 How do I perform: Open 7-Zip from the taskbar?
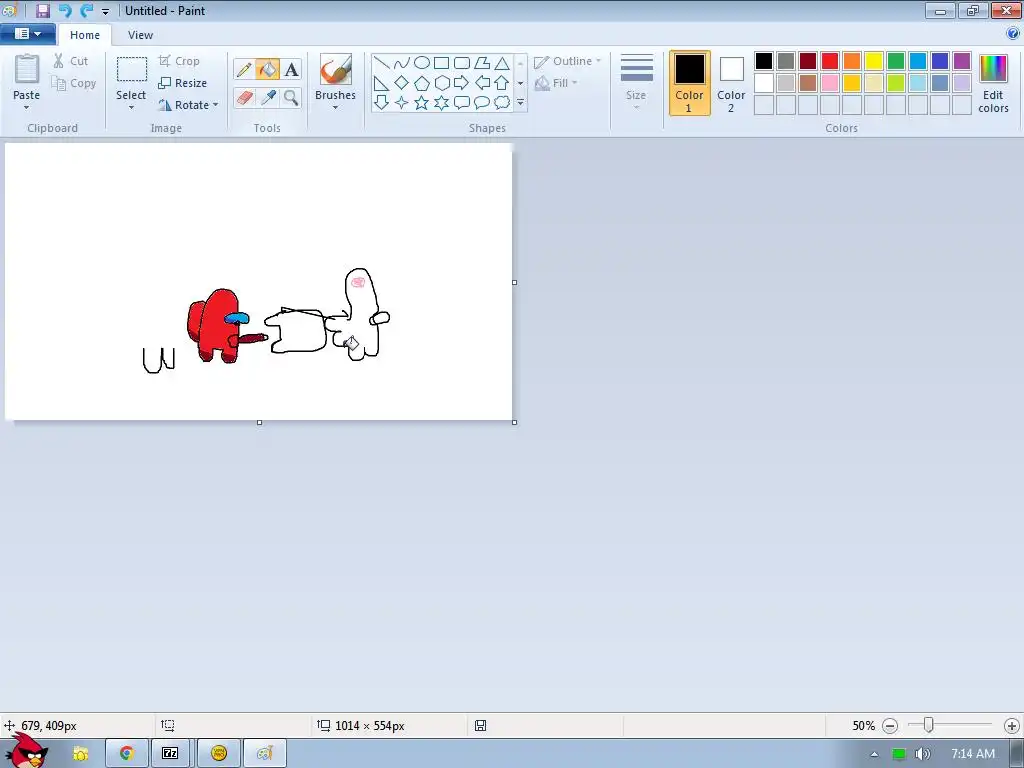(170, 754)
